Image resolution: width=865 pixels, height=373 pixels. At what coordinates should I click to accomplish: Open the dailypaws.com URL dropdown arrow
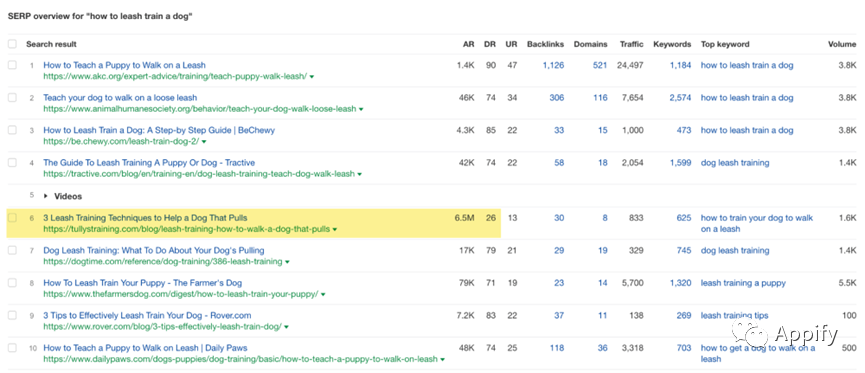point(442,359)
